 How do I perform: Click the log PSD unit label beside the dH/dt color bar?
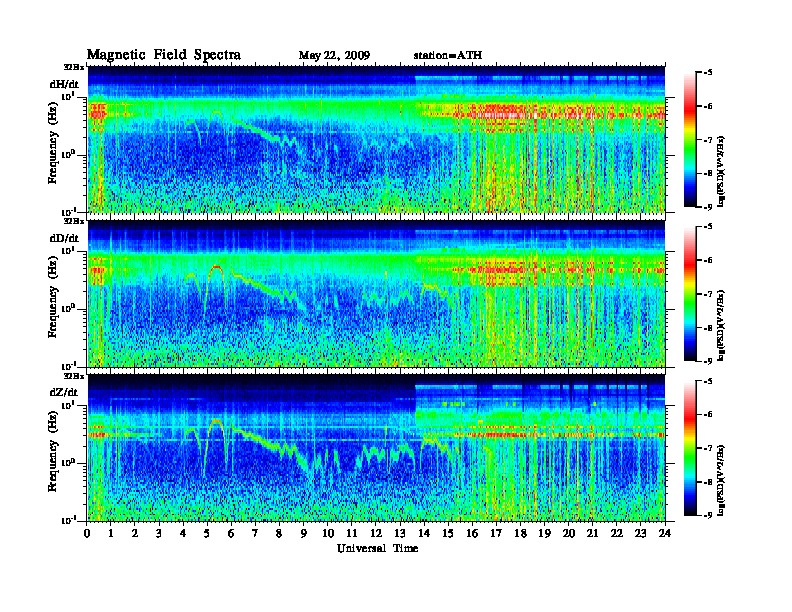(721, 171)
